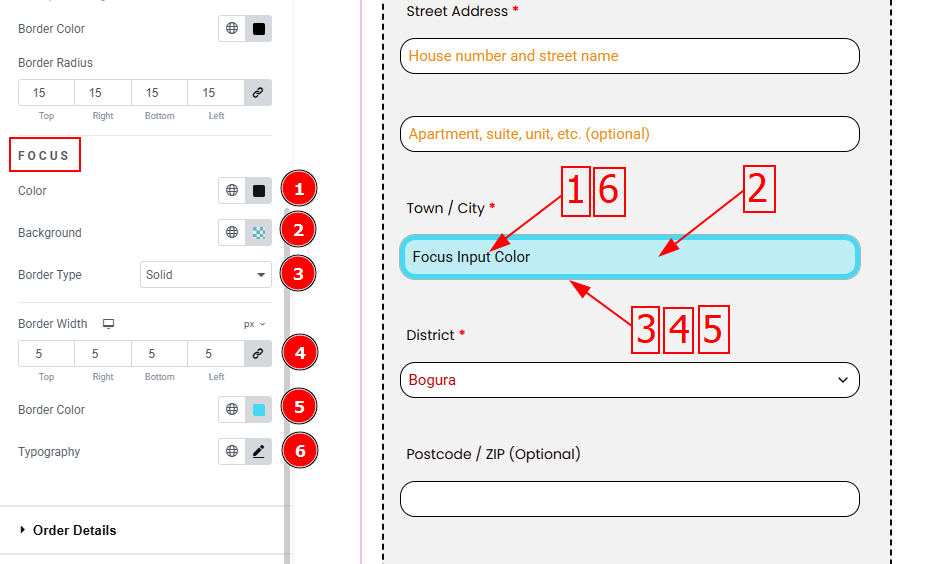Open the Focus Background transparent swatch
The image size is (938, 564).
258,233
